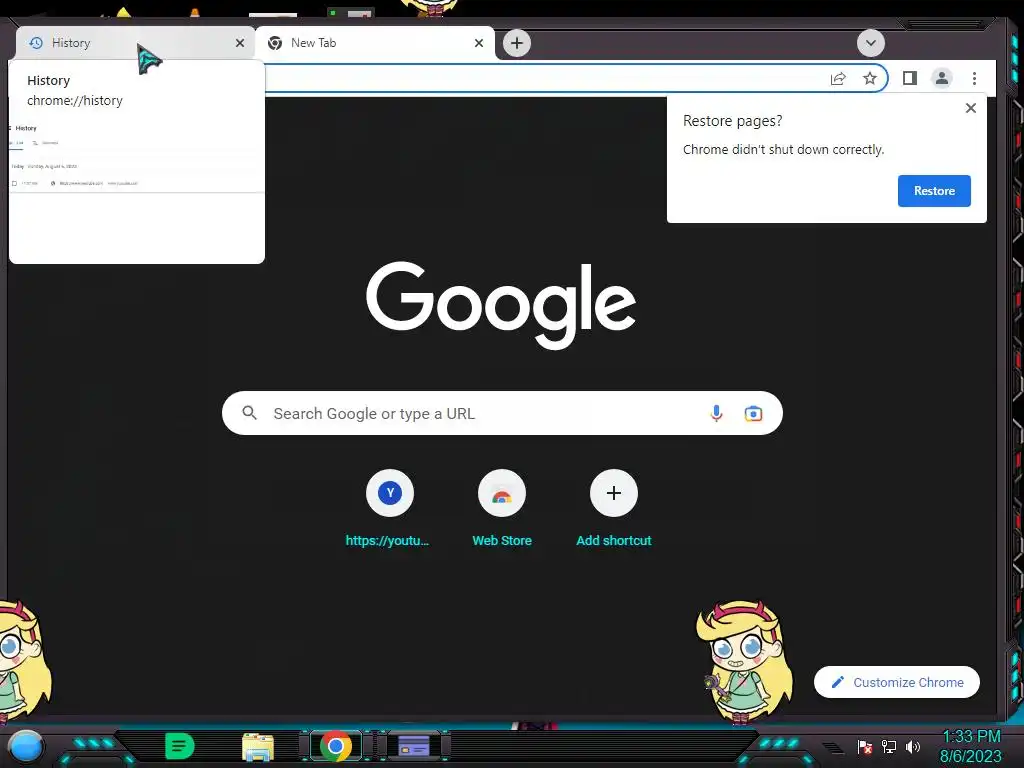Click the share page icon
1024x768 pixels.
pos(838,78)
